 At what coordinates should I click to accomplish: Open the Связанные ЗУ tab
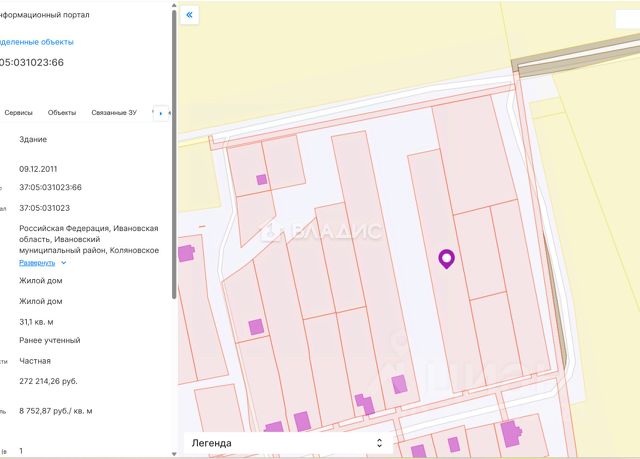click(114, 113)
